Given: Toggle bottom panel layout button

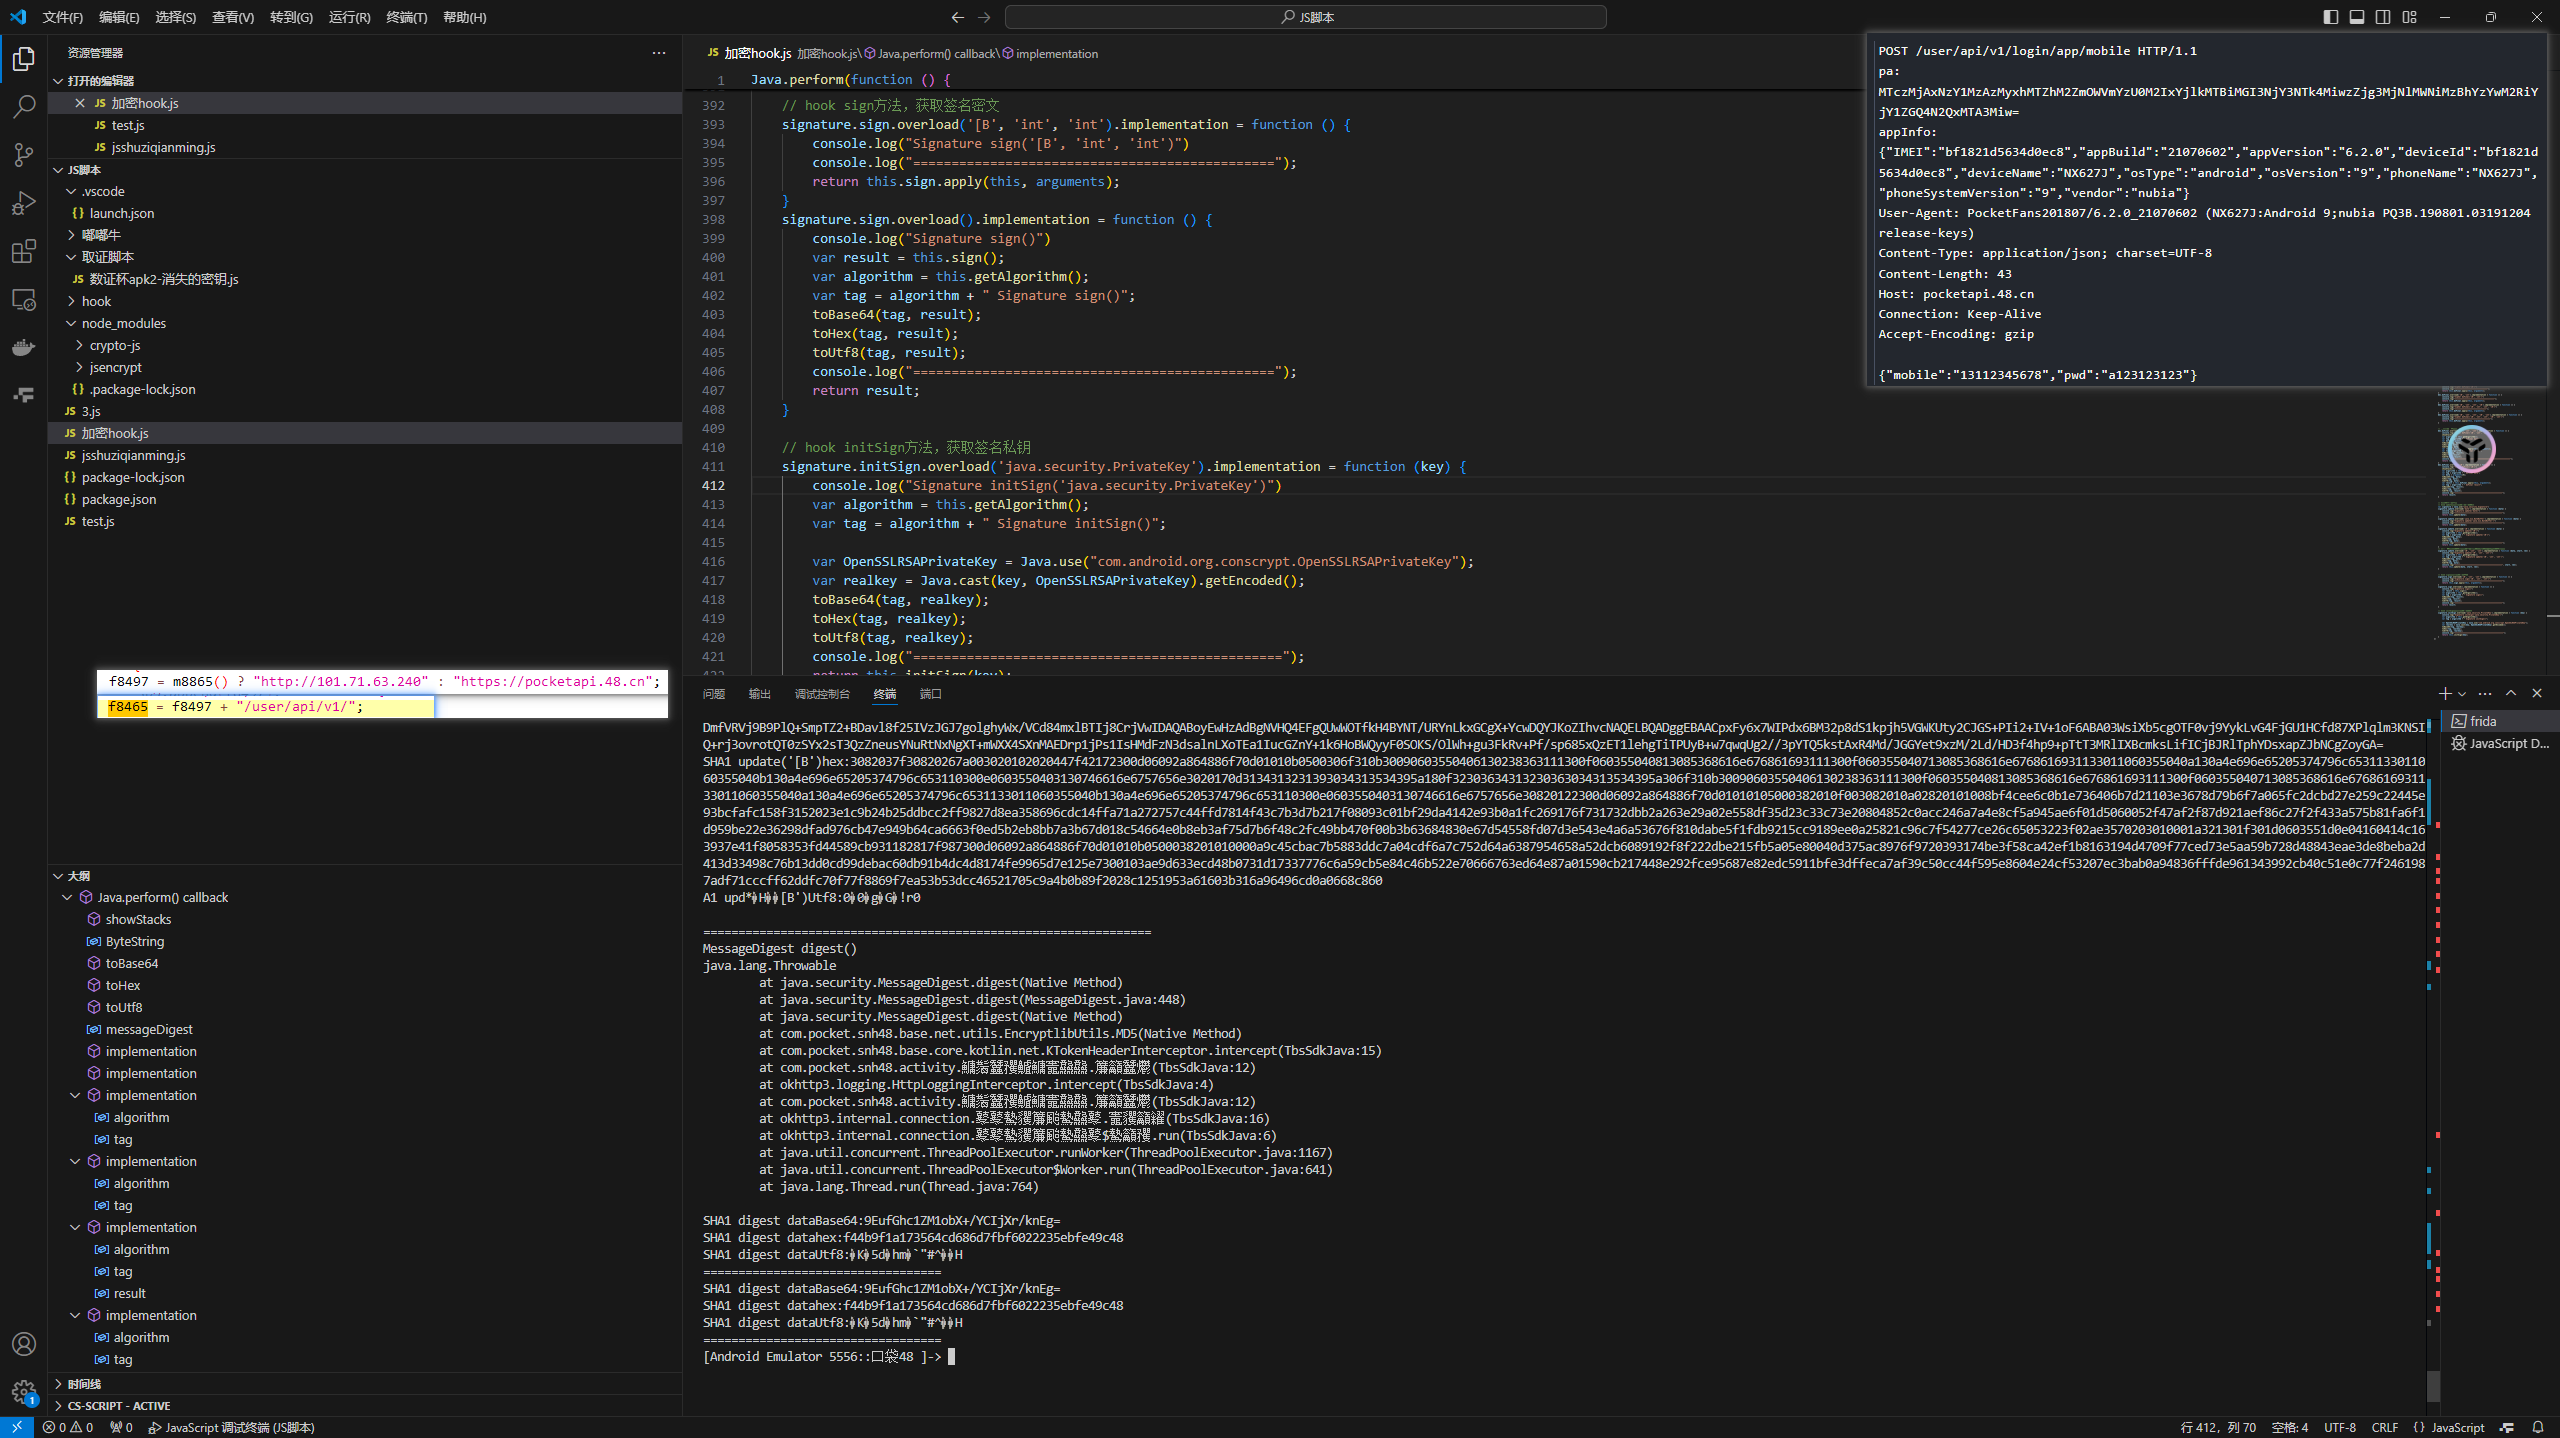Looking at the screenshot, I should click(x=2357, y=17).
